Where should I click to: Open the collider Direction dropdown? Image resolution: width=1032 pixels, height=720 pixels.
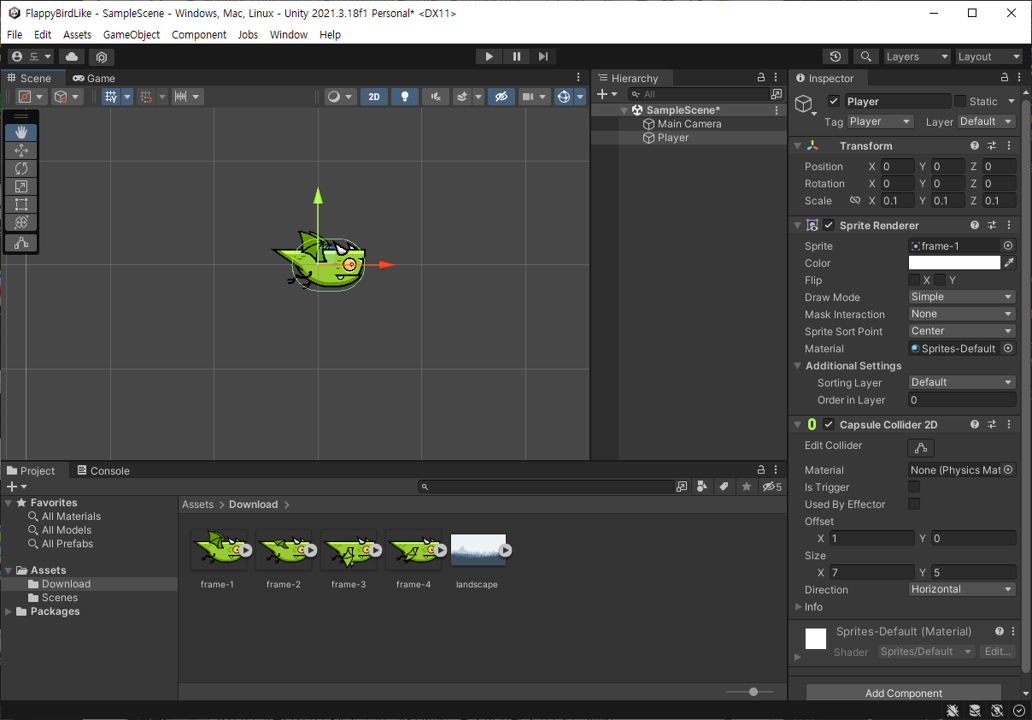pyautogui.click(x=962, y=590)
